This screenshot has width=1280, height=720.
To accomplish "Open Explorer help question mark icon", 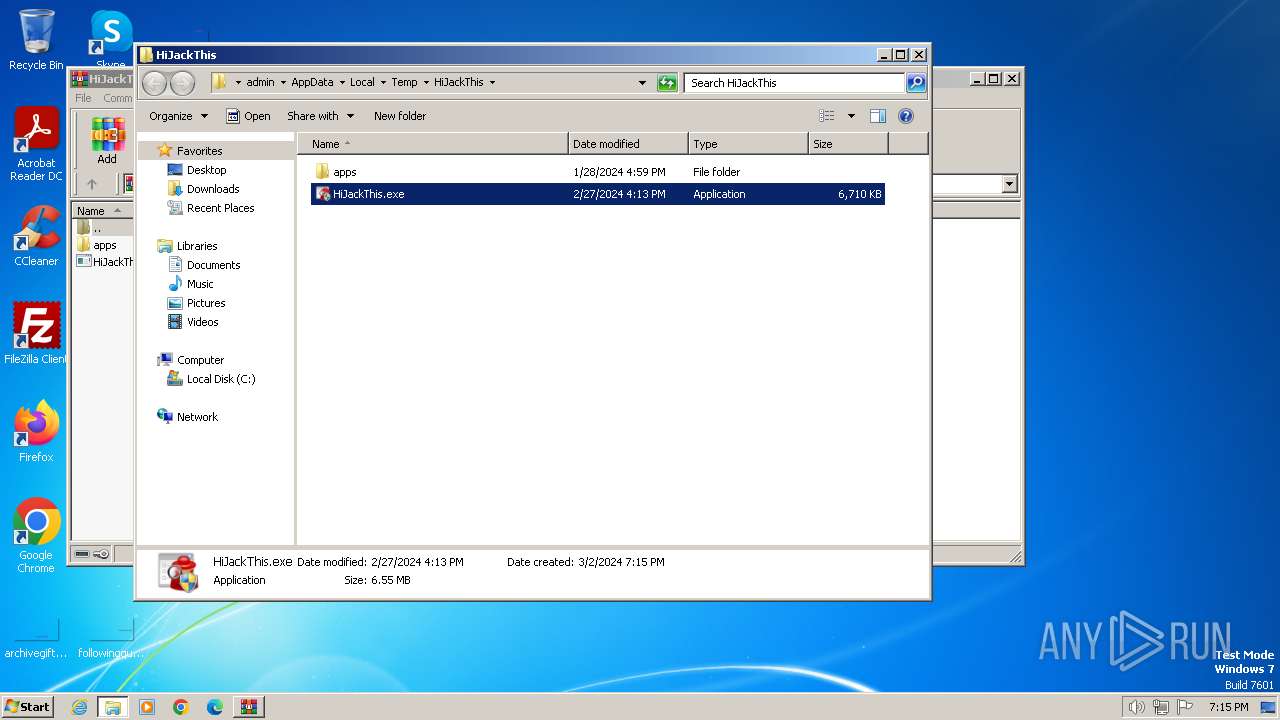I will pyautogui.click(x=906, y=116).
